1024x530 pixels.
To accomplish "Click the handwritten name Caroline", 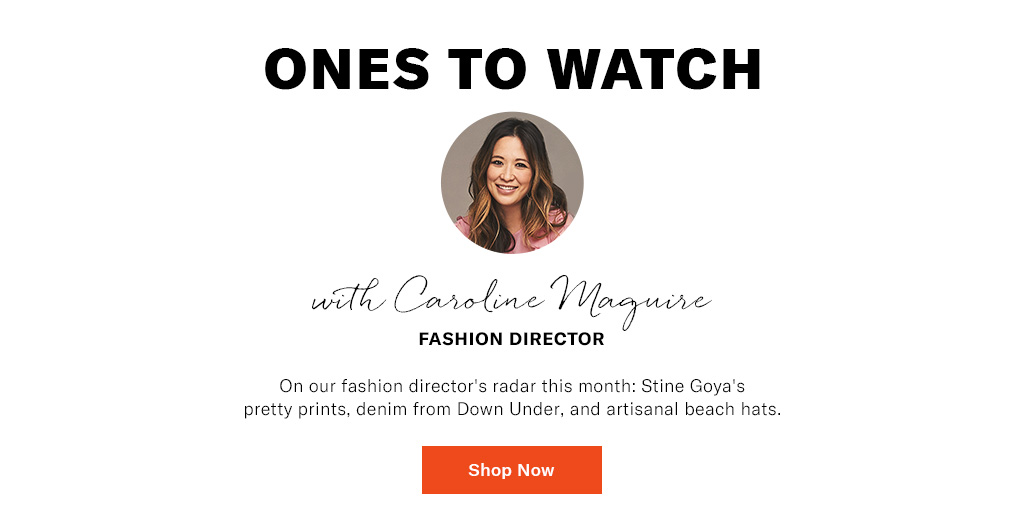I will [468, 297].
